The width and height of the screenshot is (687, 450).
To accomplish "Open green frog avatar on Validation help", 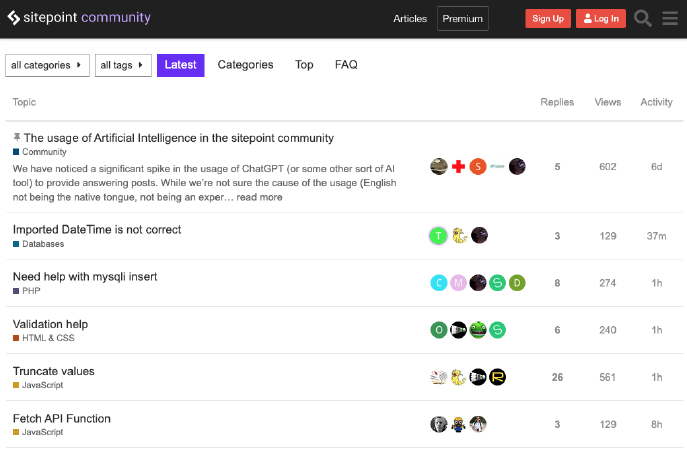I will coord(478,330).
